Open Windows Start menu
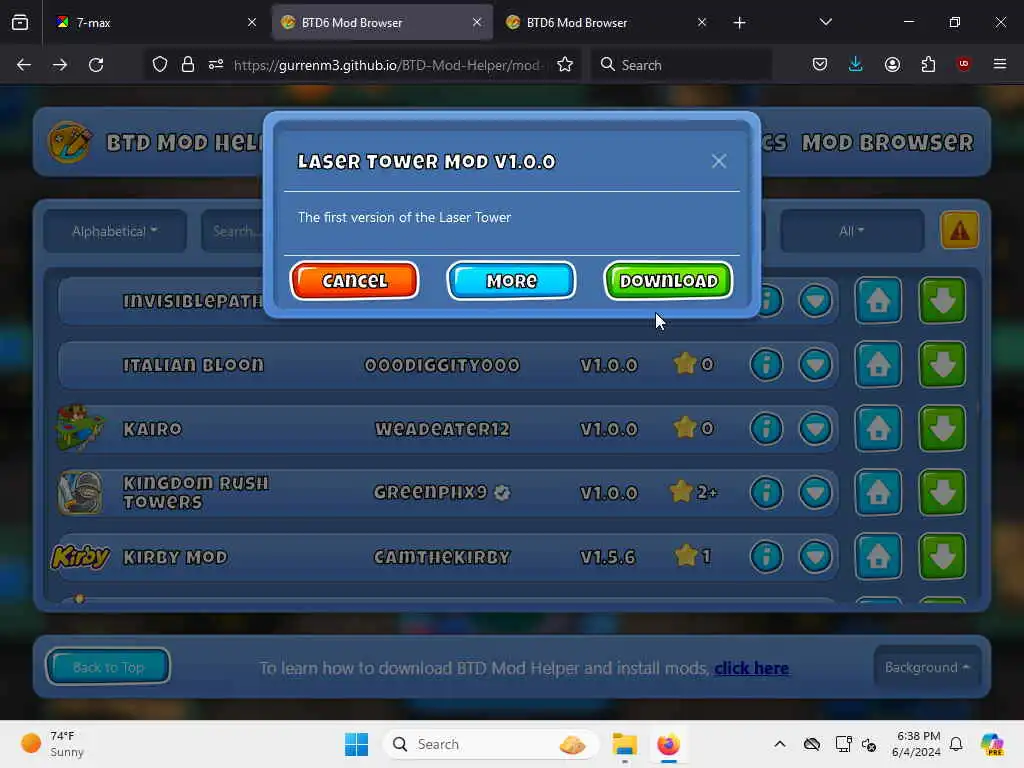Viewport: 1024px width, 768px height. (x=357, y=744)
